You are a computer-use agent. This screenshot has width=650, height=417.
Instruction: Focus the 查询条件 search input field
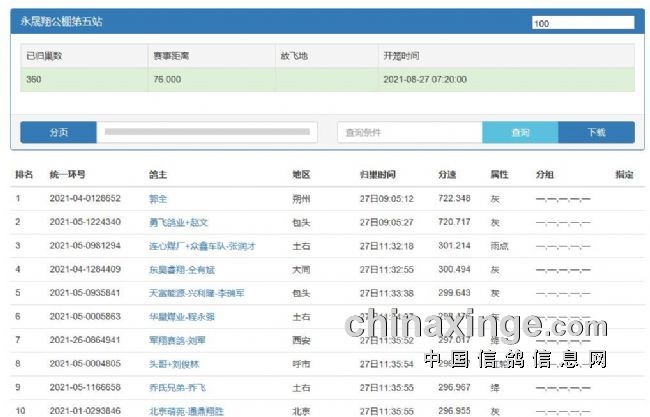pos(409,132)
